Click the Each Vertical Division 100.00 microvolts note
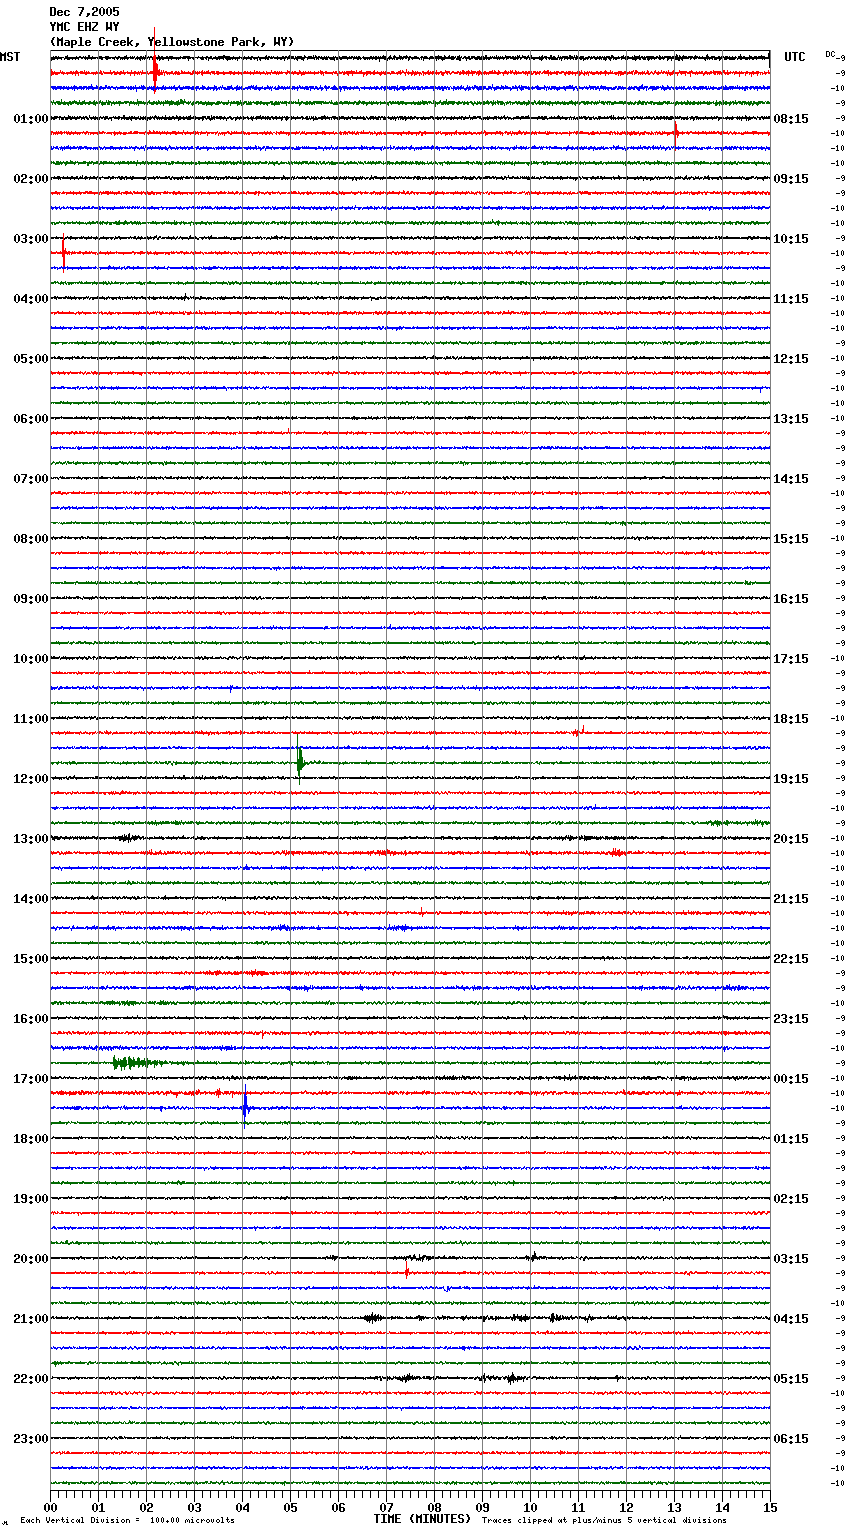 click(x=127, y=1521)
